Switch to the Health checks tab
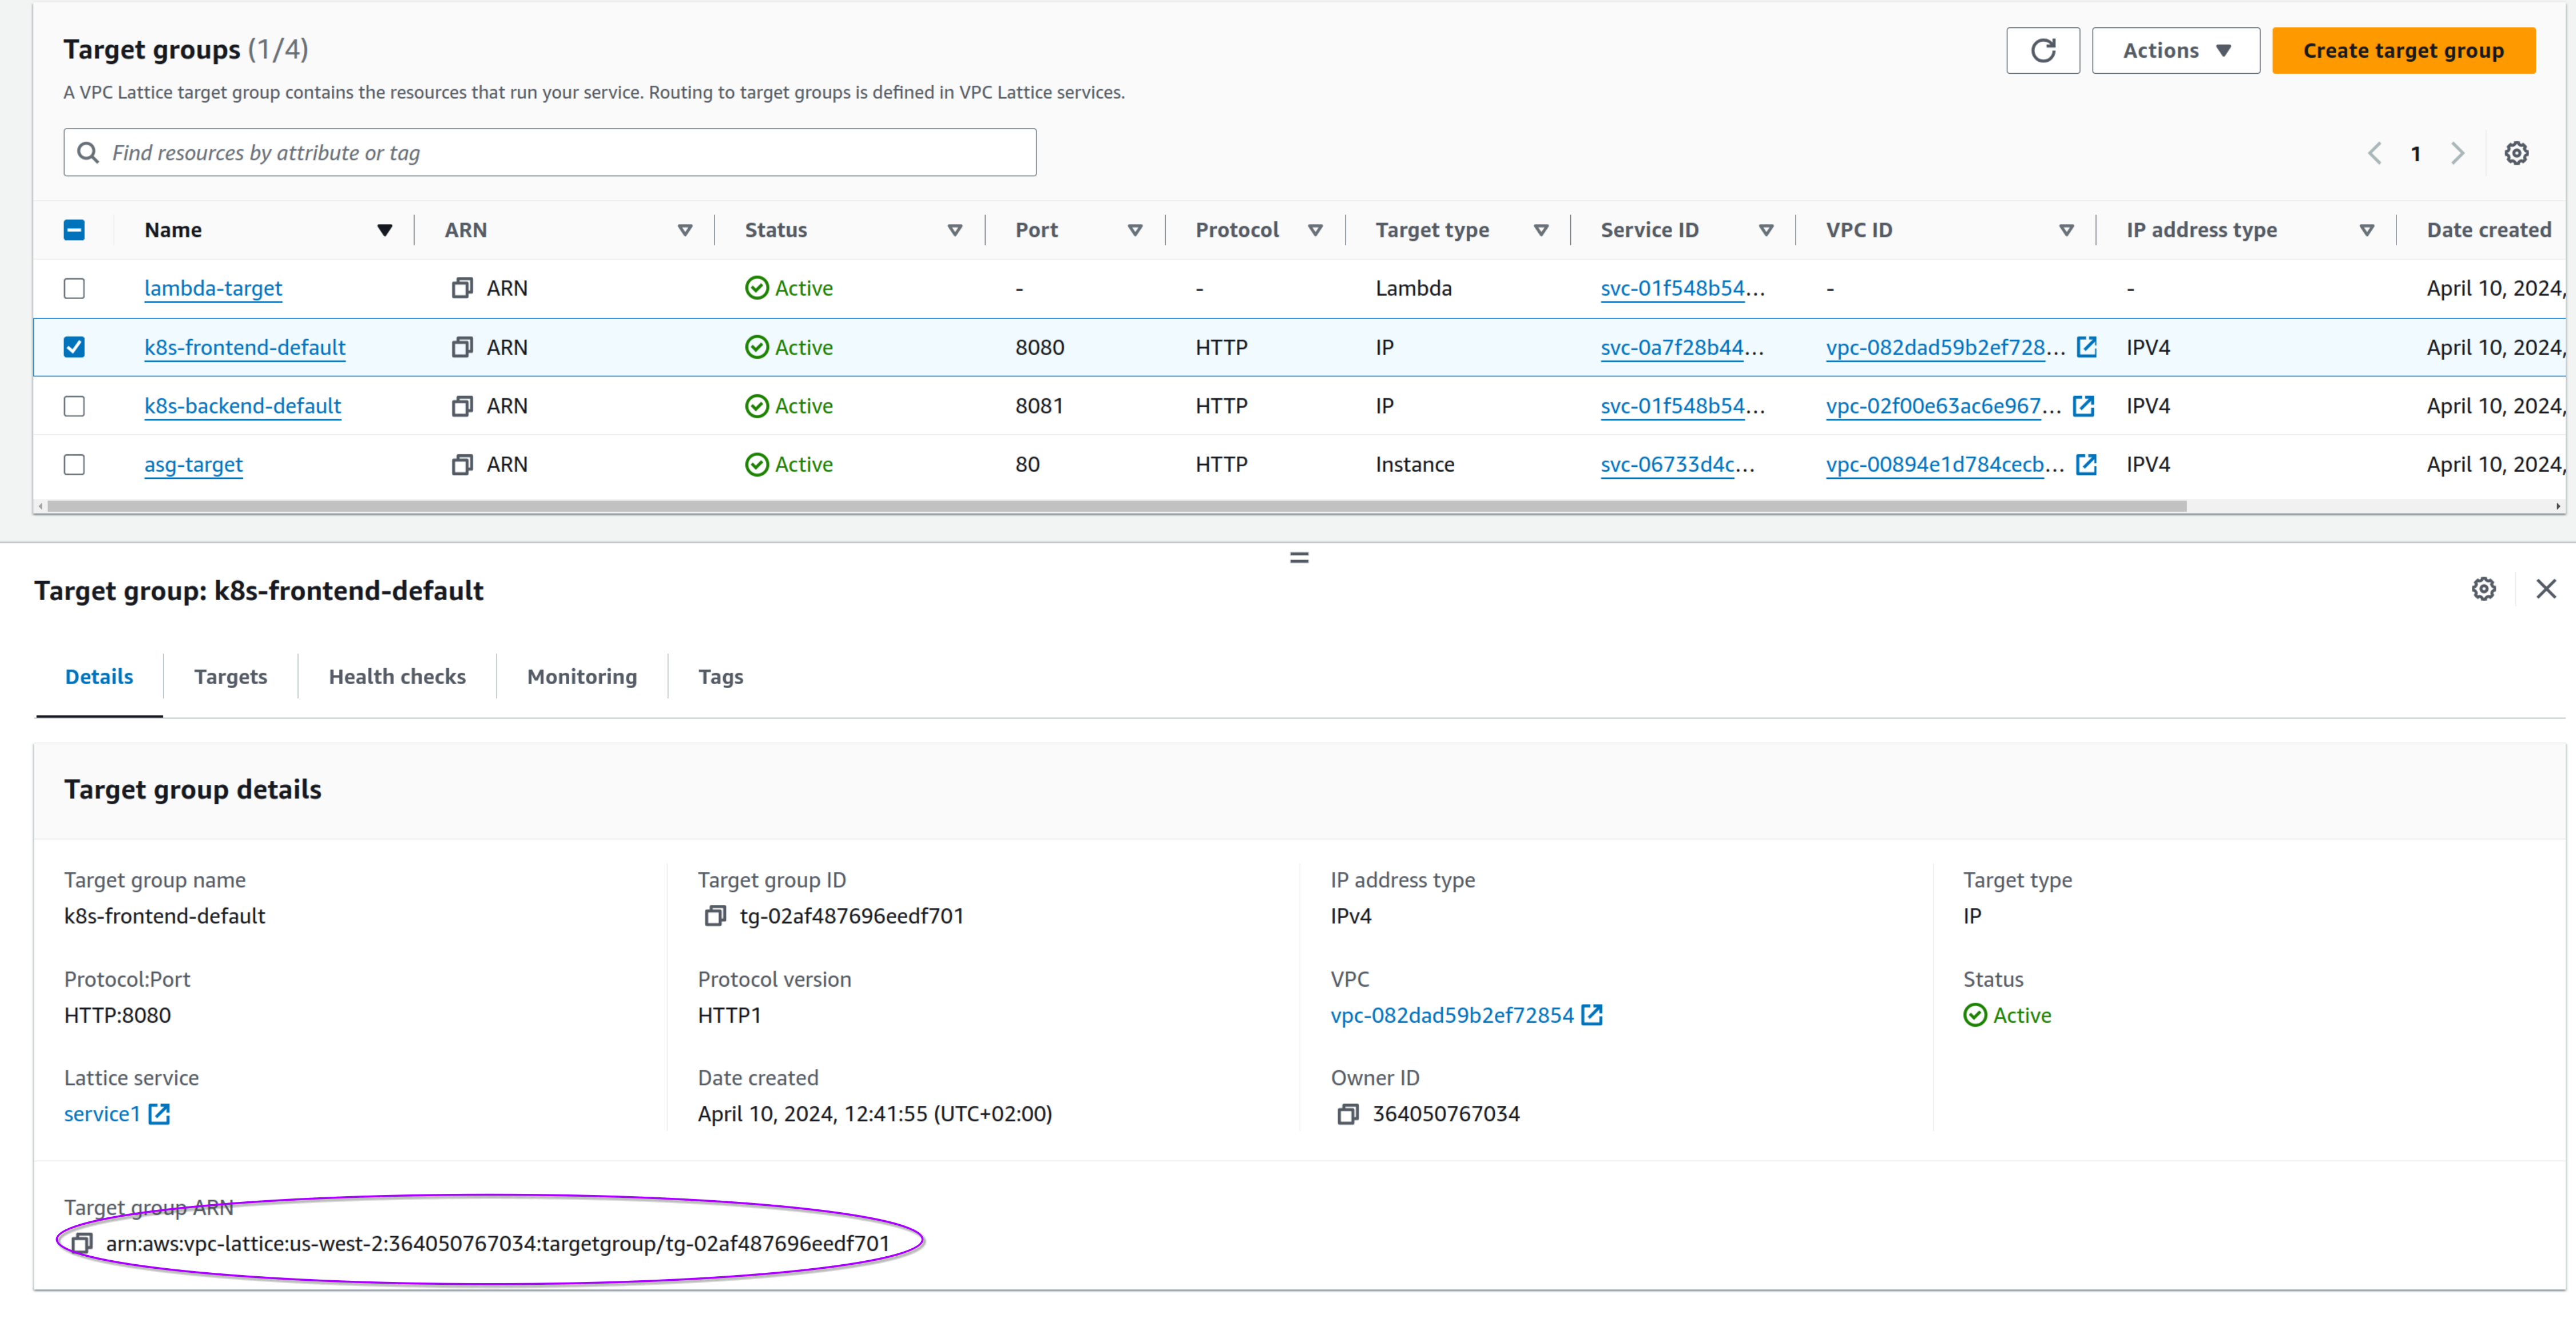Screen dimensions: 2576x1326 click(397, 677)
